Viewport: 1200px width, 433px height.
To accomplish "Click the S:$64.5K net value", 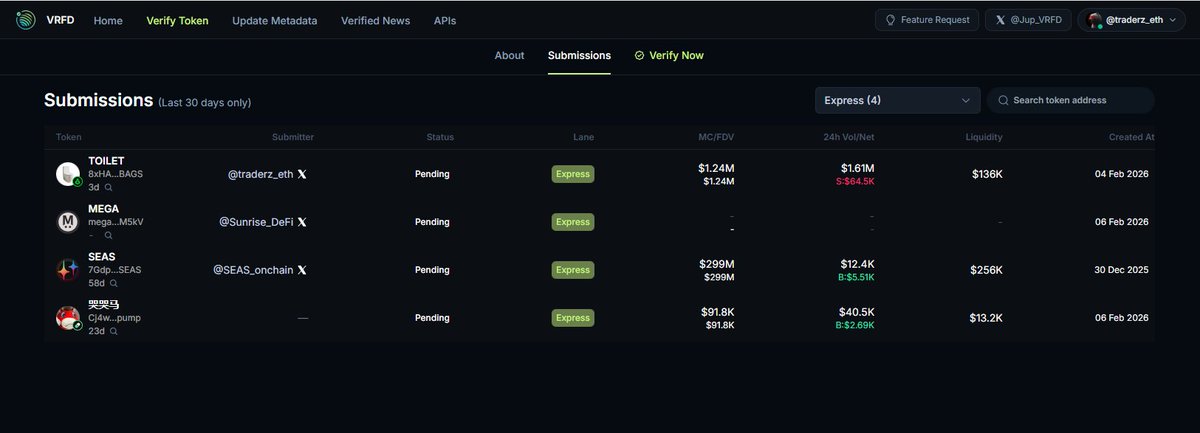I will tap(854, 182).
